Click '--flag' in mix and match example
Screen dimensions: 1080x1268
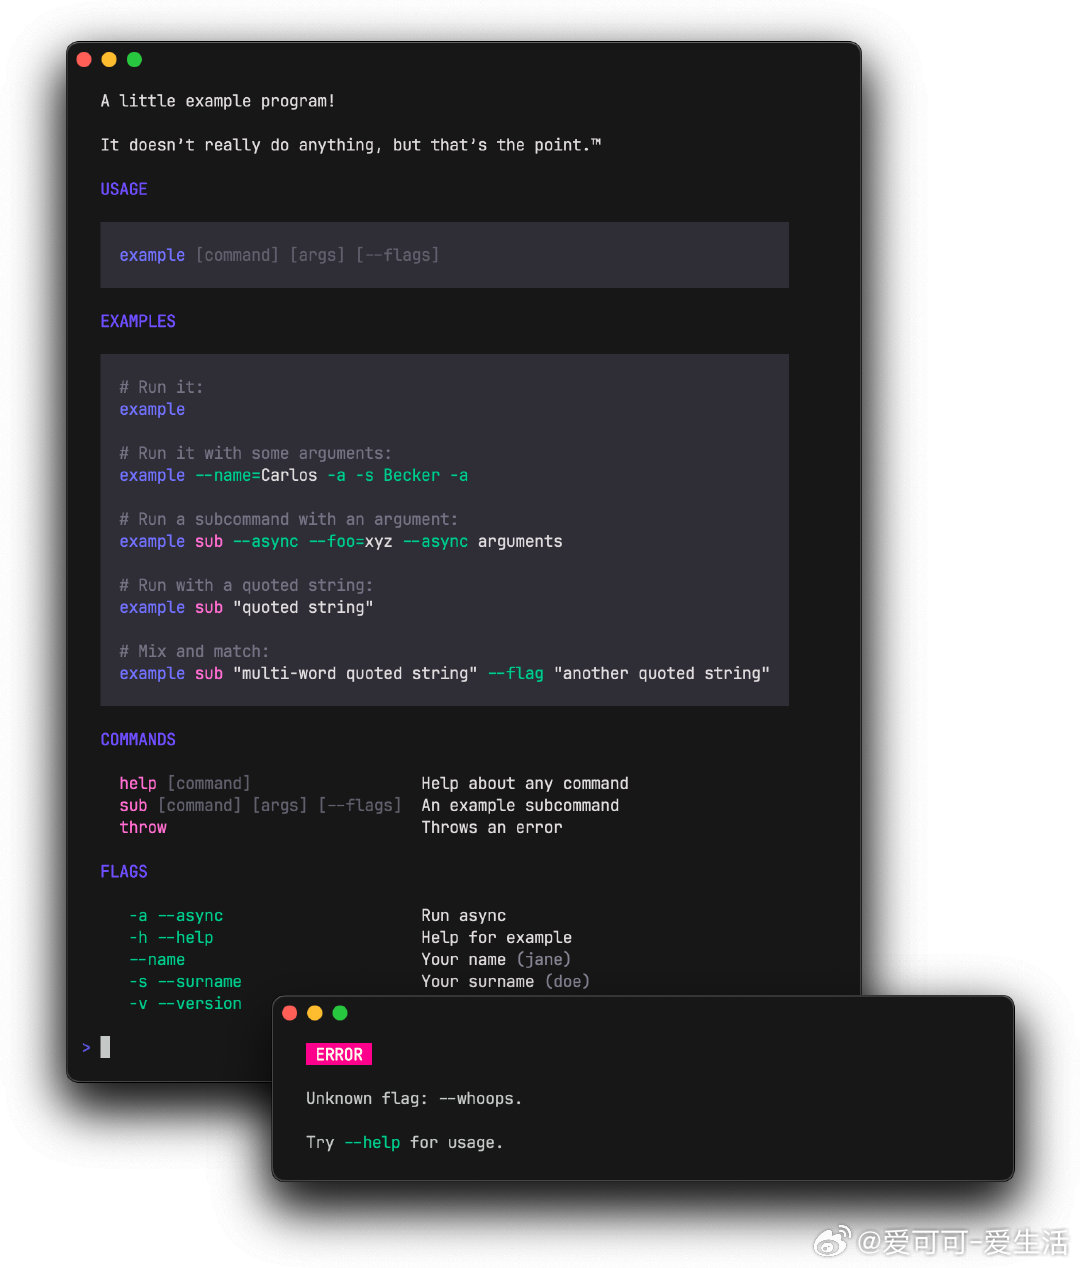pos(516,673)
